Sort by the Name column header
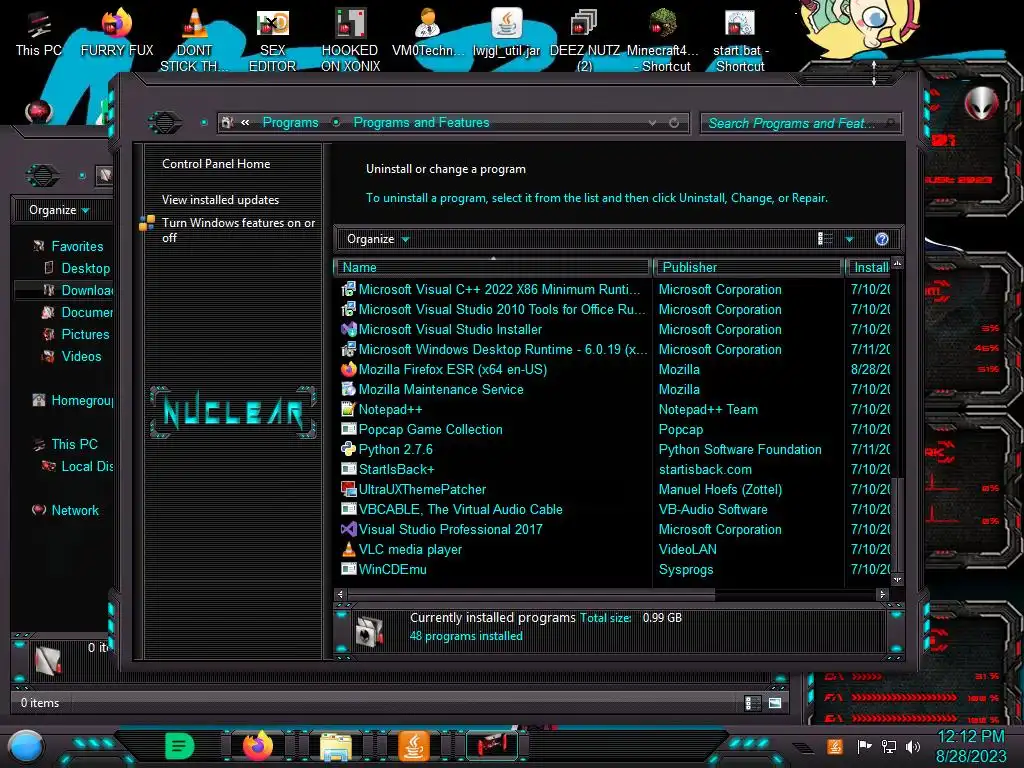This screenshot has width=1024, height=768. [493, 267]
